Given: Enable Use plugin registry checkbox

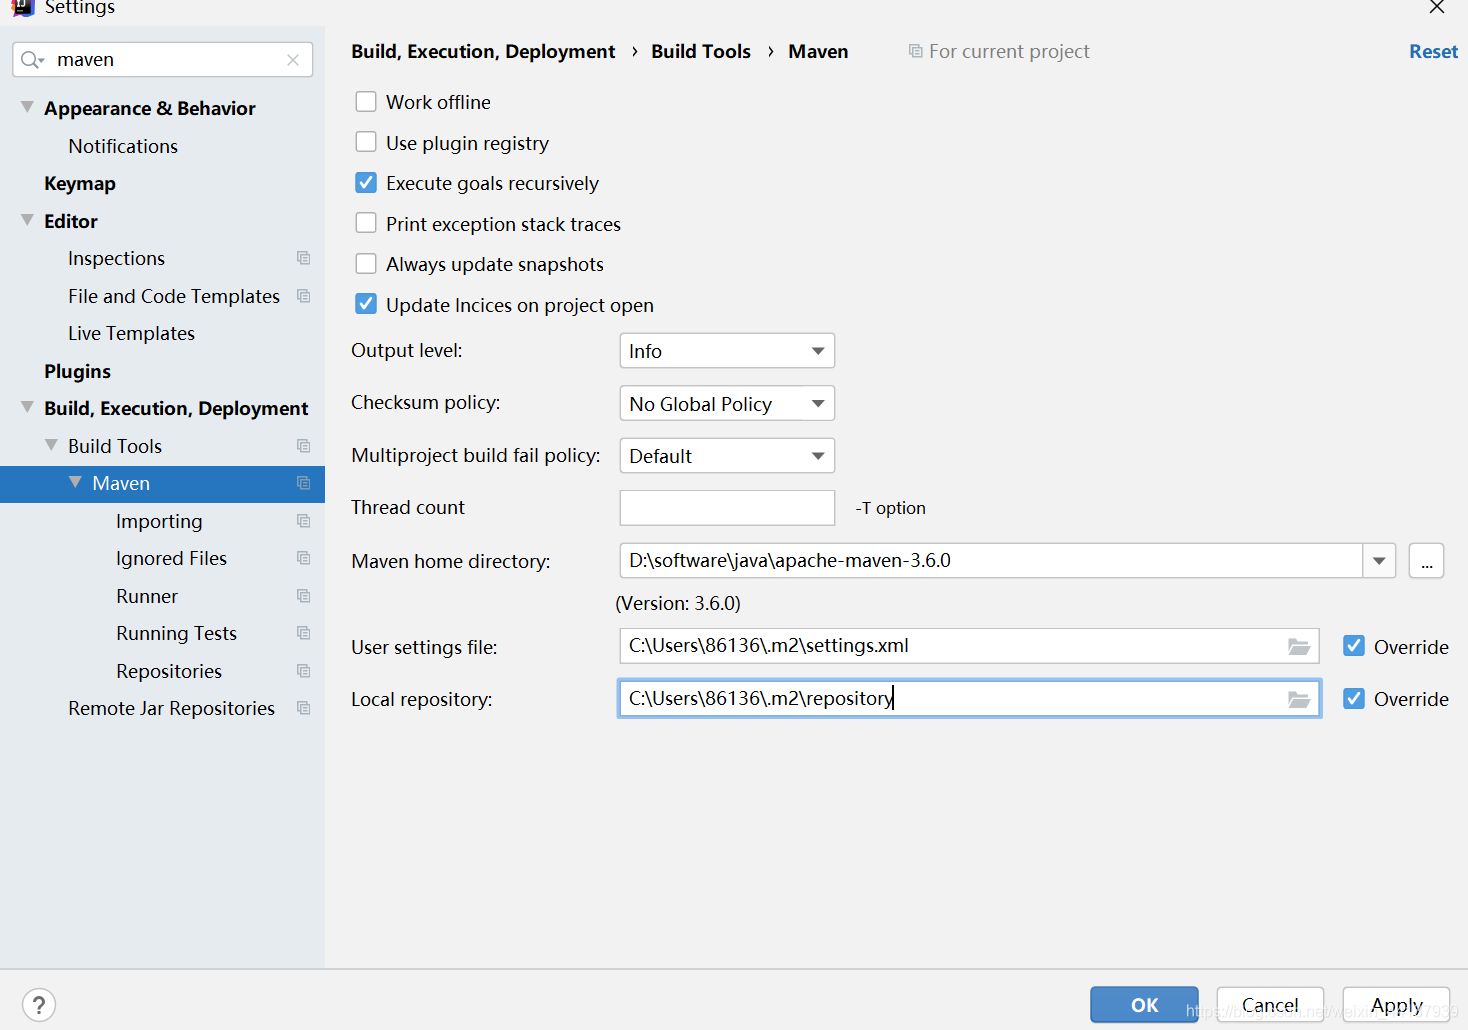Looking at the screenshot, I should click(x=366, y=142).
